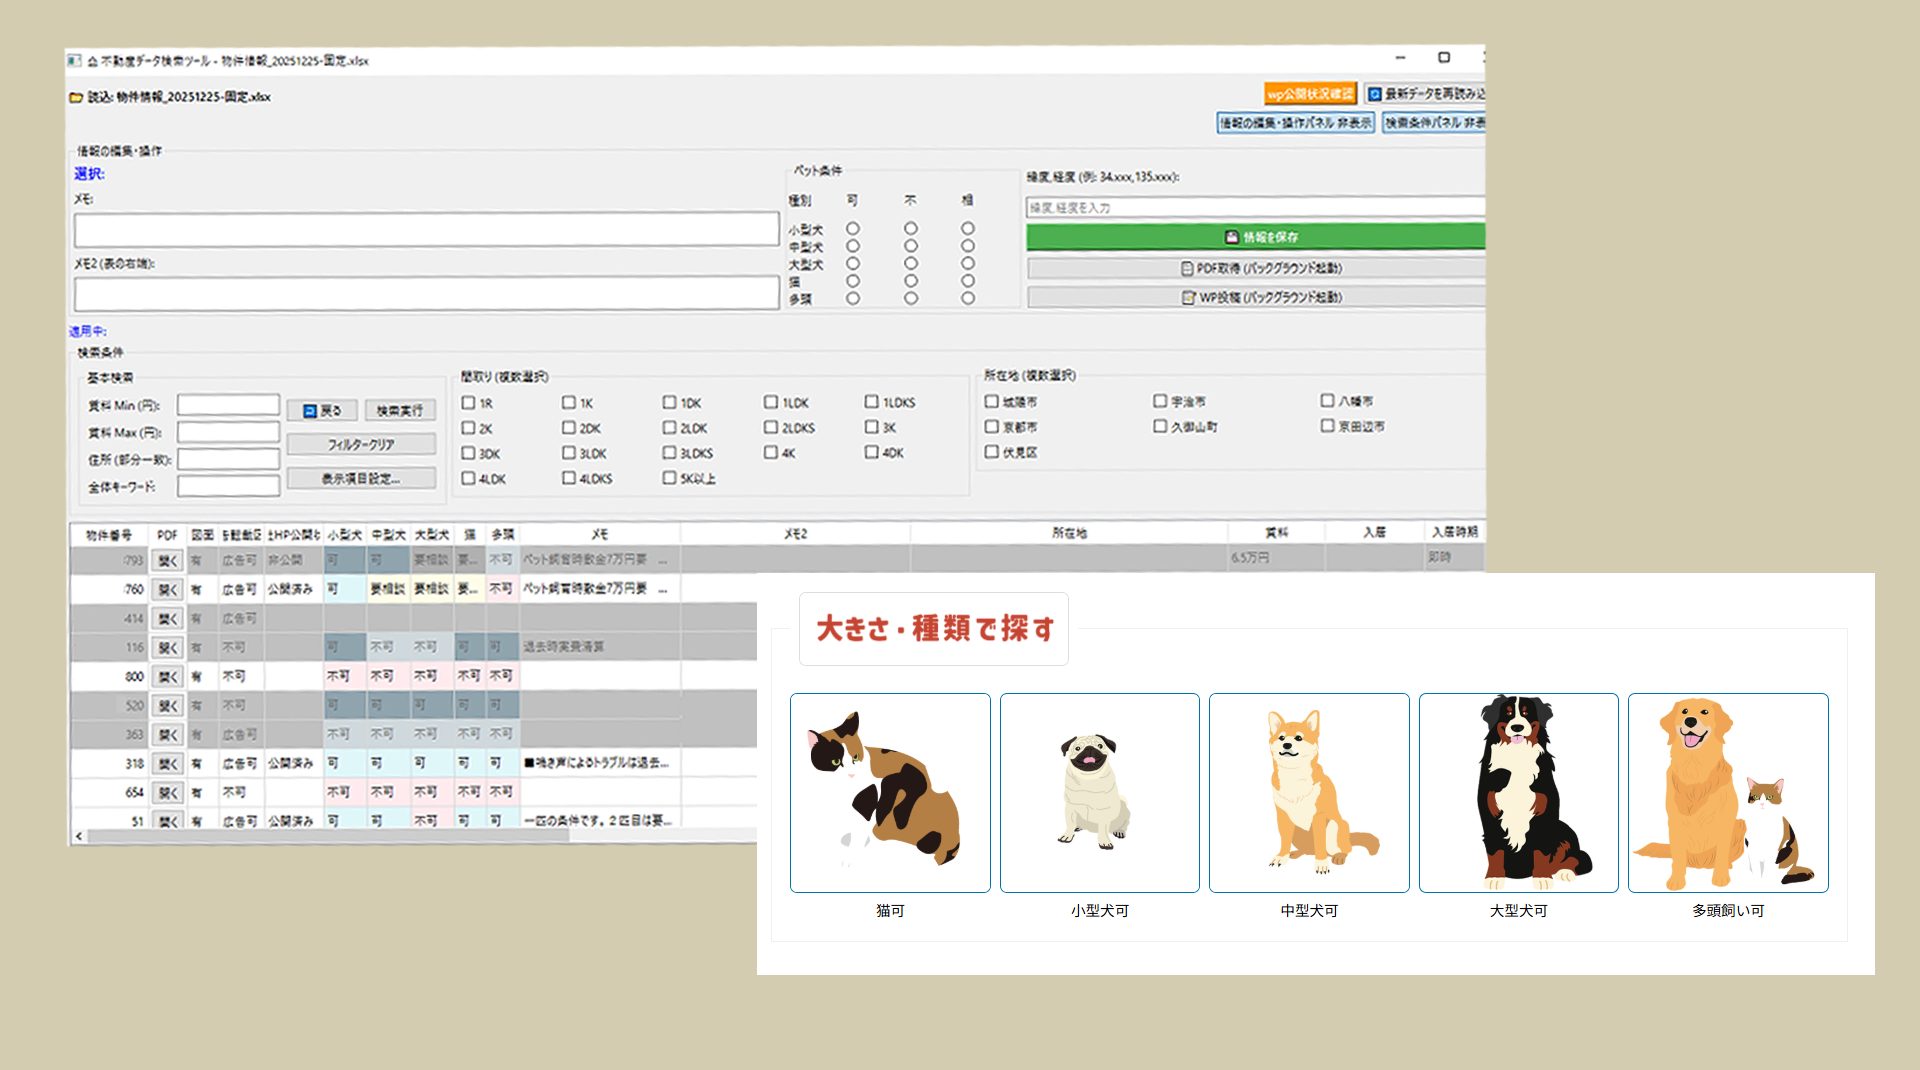
Task: Click the 所在地 column header
Action: coord(1068,533)
